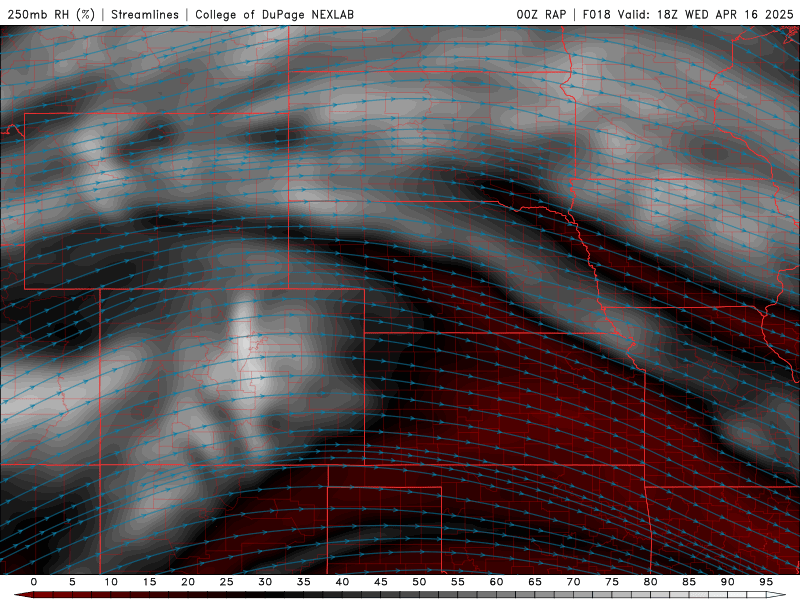Click the colorbar label '45'
Image resolution: width=800 pixels, height=600 pixels.
tap(381, 582)
